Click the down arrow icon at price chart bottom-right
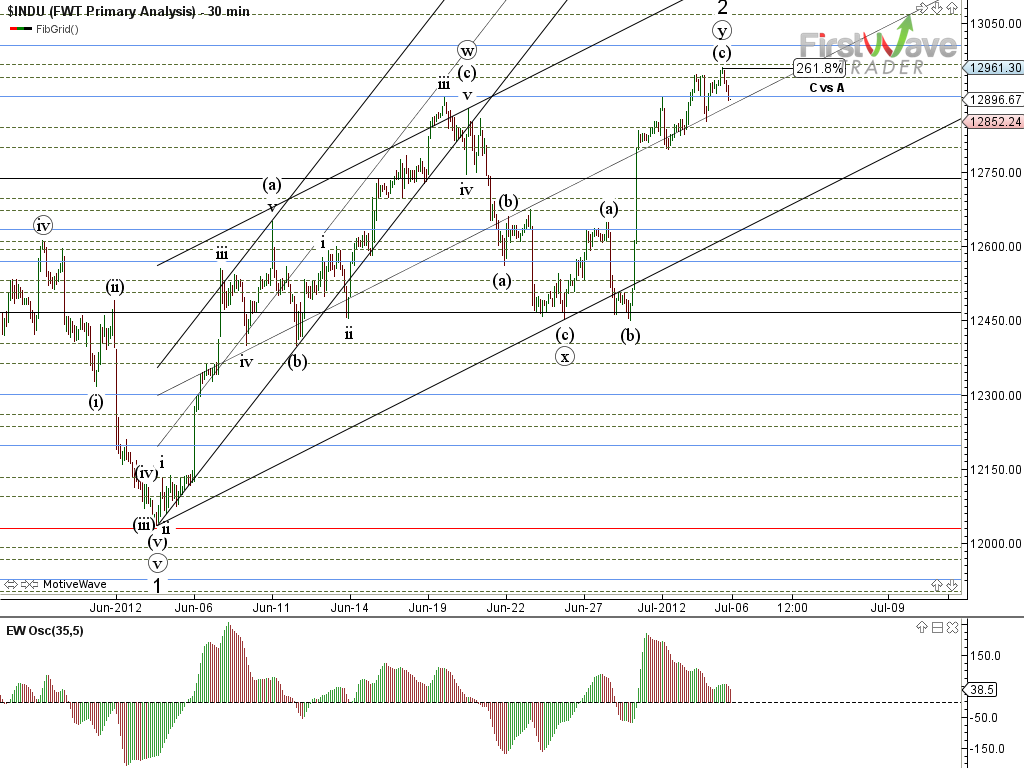This screenshot has width=1024, height=768. (x=951, y=584)
